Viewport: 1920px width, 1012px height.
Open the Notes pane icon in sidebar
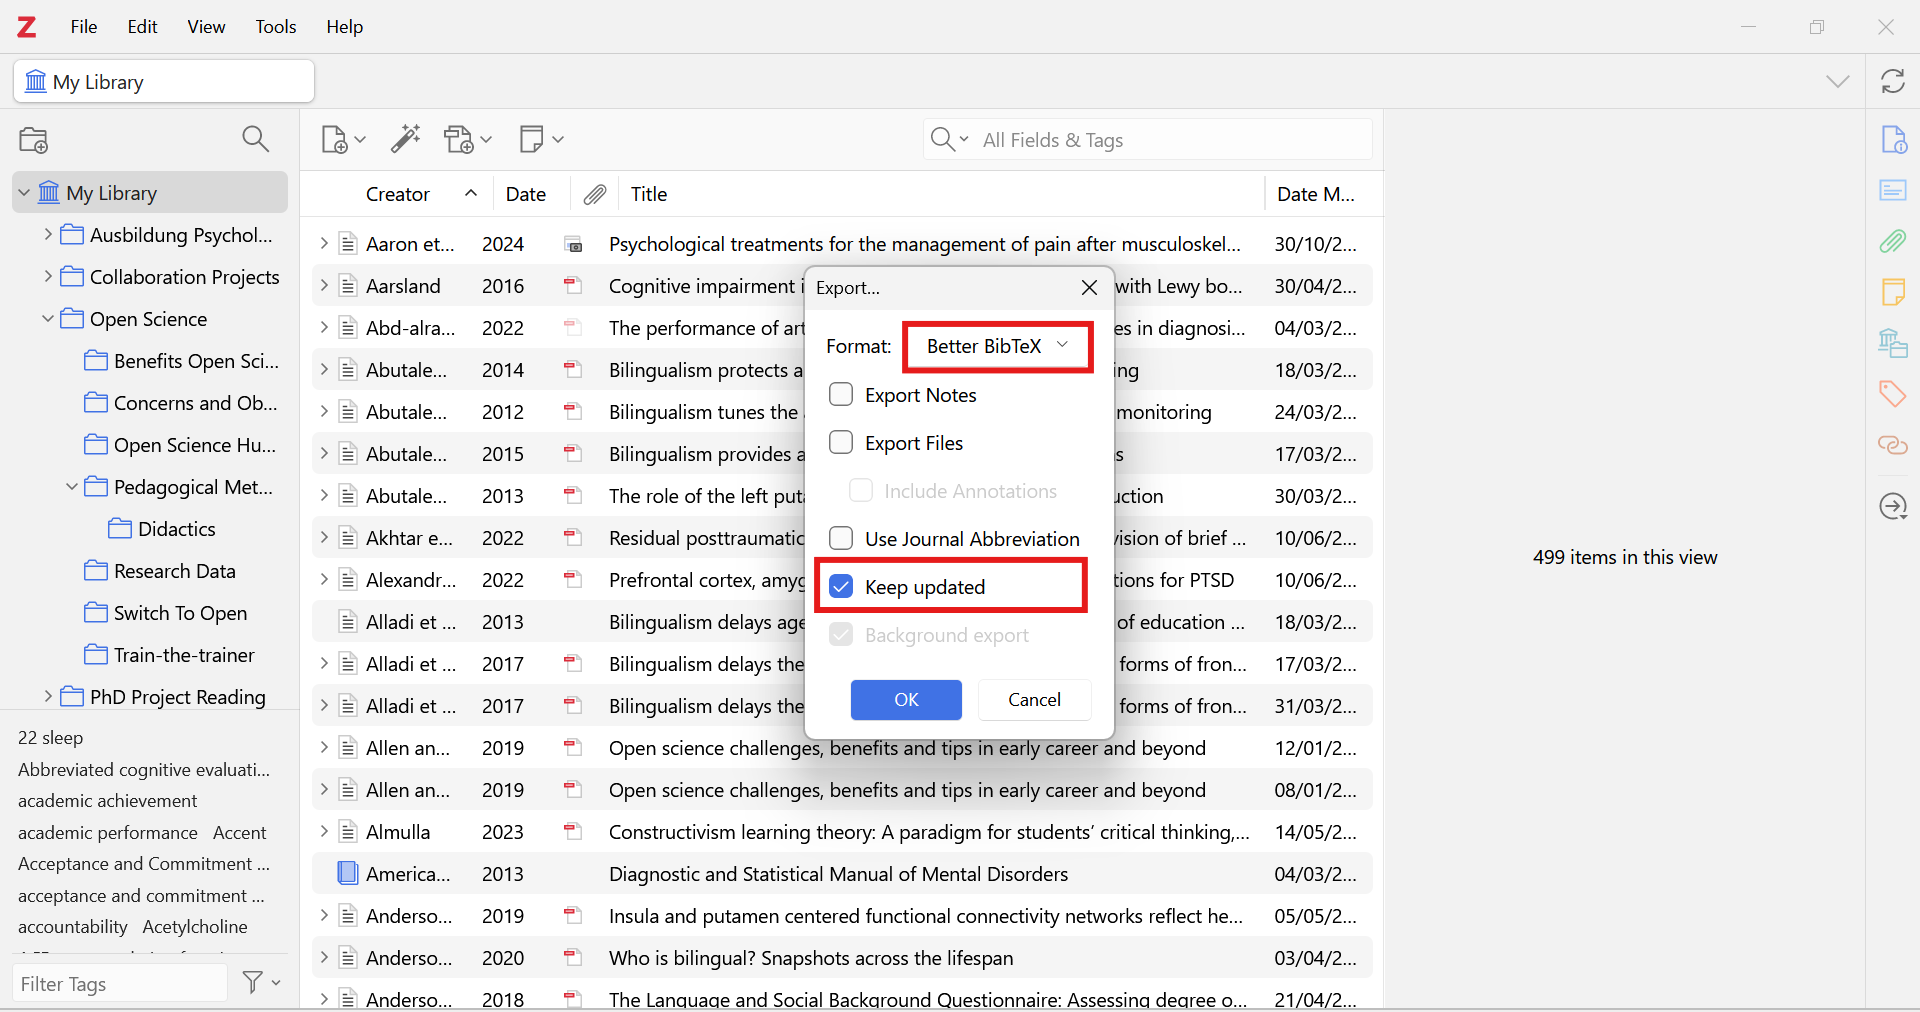[x=1893, y=292]
